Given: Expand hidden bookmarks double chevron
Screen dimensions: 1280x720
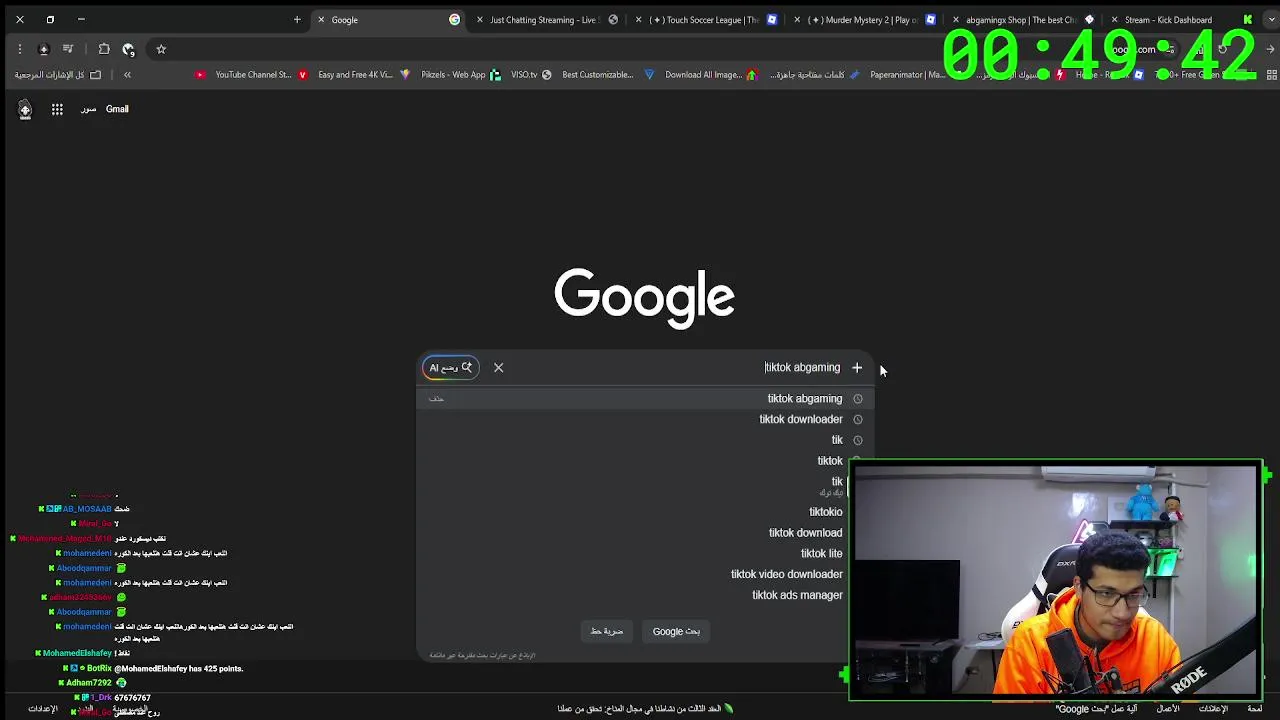Looking at the screenshot, I should 127,75.
